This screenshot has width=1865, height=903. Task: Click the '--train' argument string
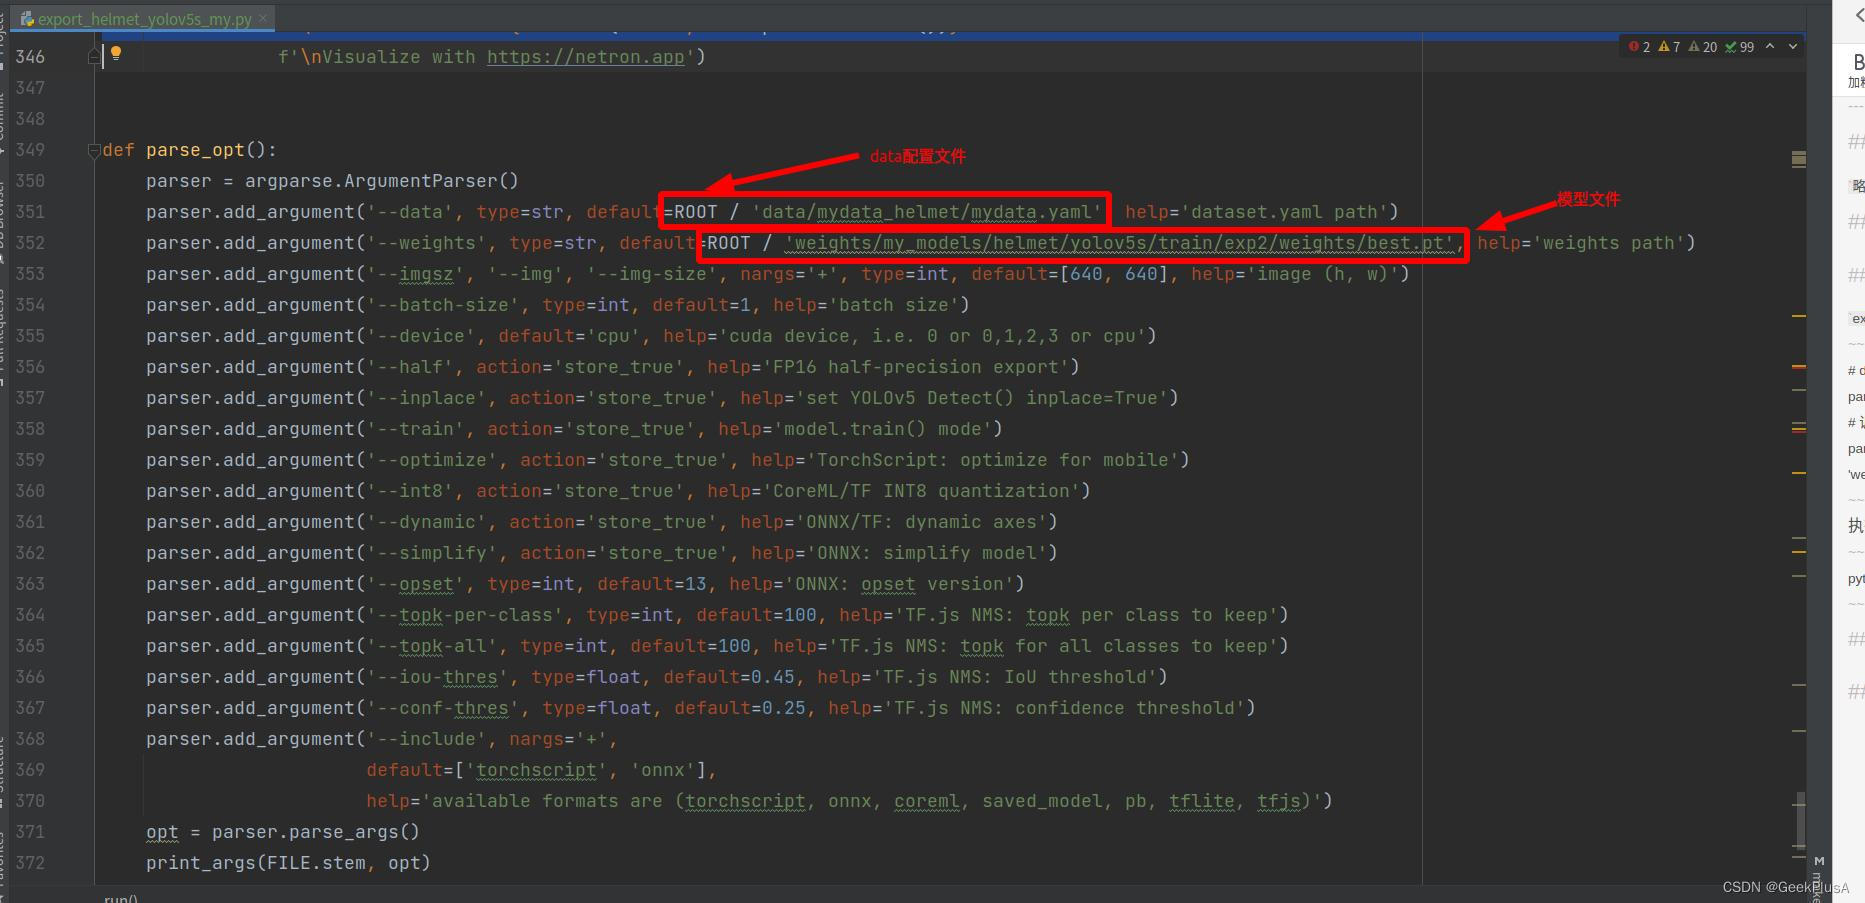click(416, 429)
